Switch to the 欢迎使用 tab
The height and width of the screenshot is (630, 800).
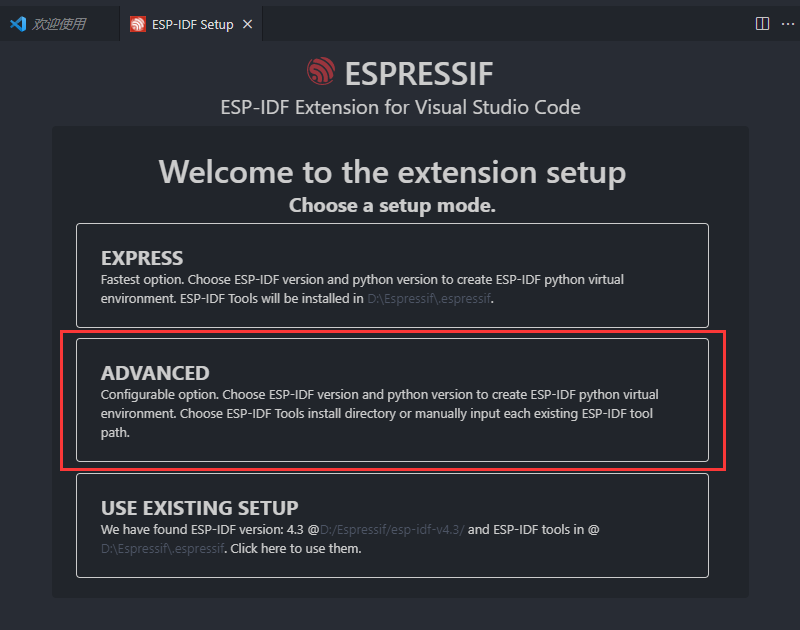[59, 24]
